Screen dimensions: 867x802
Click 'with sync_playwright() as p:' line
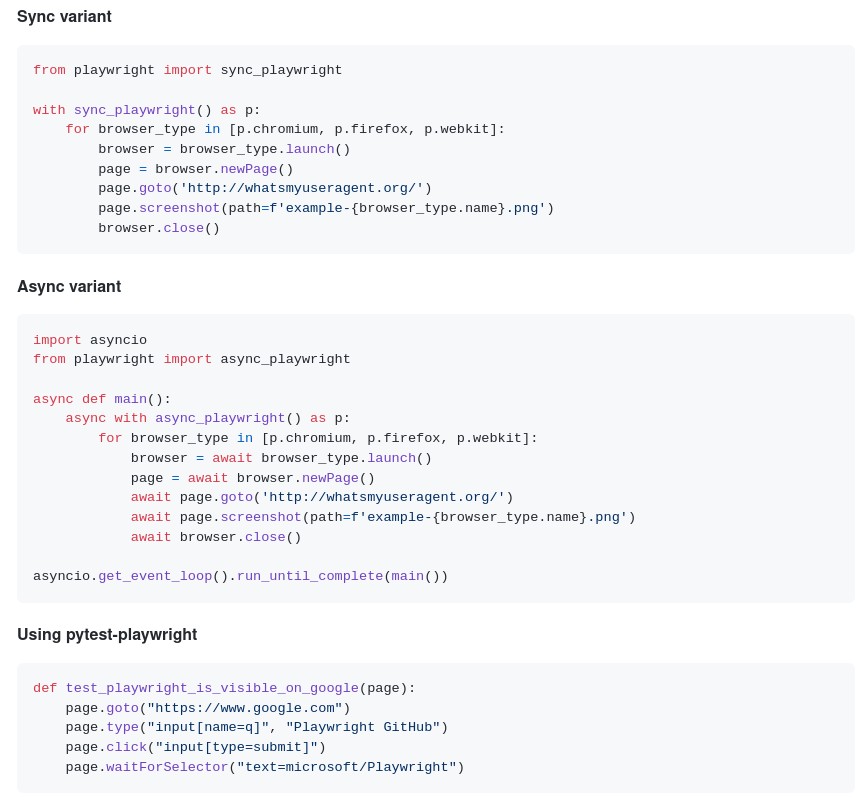point(147,110)
